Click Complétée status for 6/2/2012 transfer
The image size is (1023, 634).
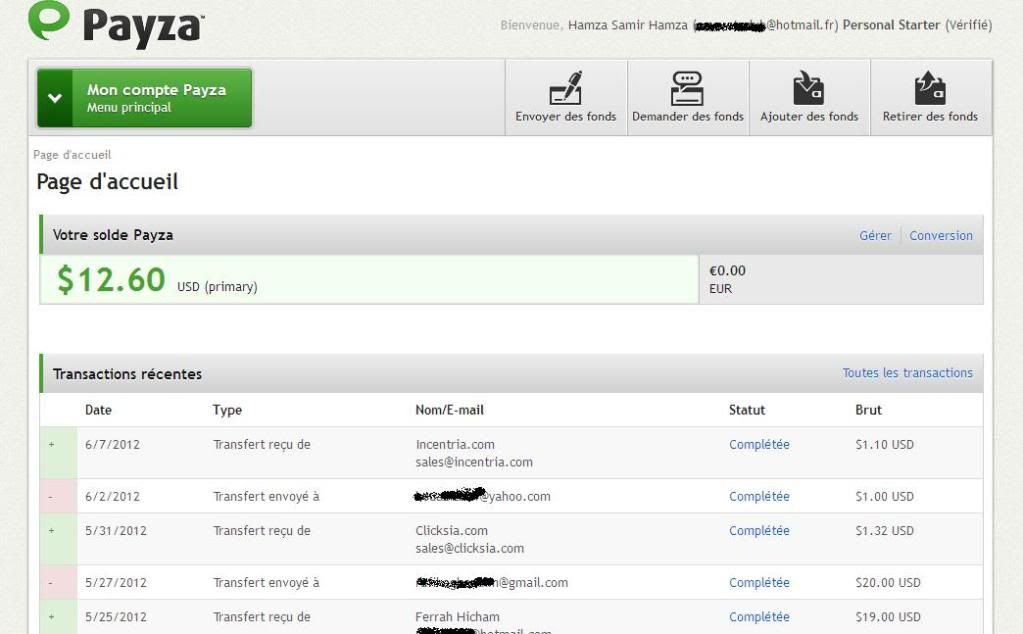tap(759, 497)
